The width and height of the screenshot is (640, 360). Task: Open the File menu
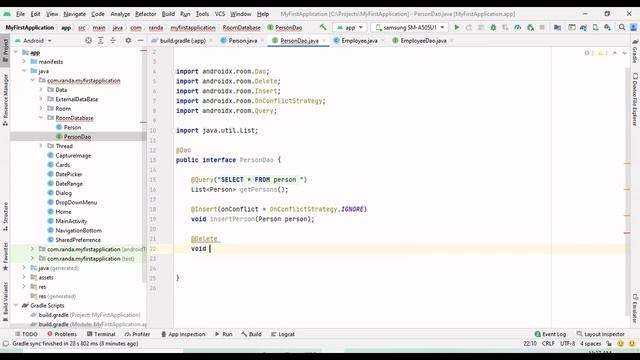pyautogui.click(x=20, y=14)
